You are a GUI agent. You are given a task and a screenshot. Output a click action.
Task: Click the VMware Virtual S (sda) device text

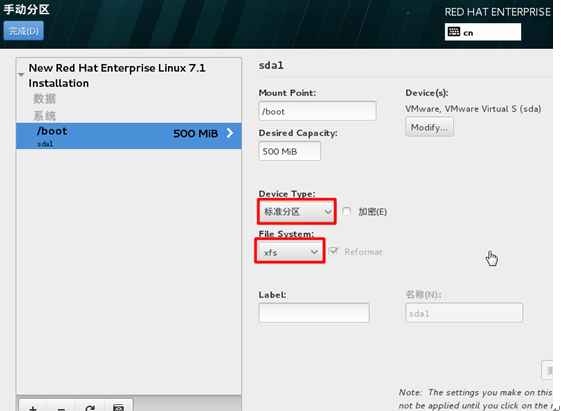tap(473, 109)
